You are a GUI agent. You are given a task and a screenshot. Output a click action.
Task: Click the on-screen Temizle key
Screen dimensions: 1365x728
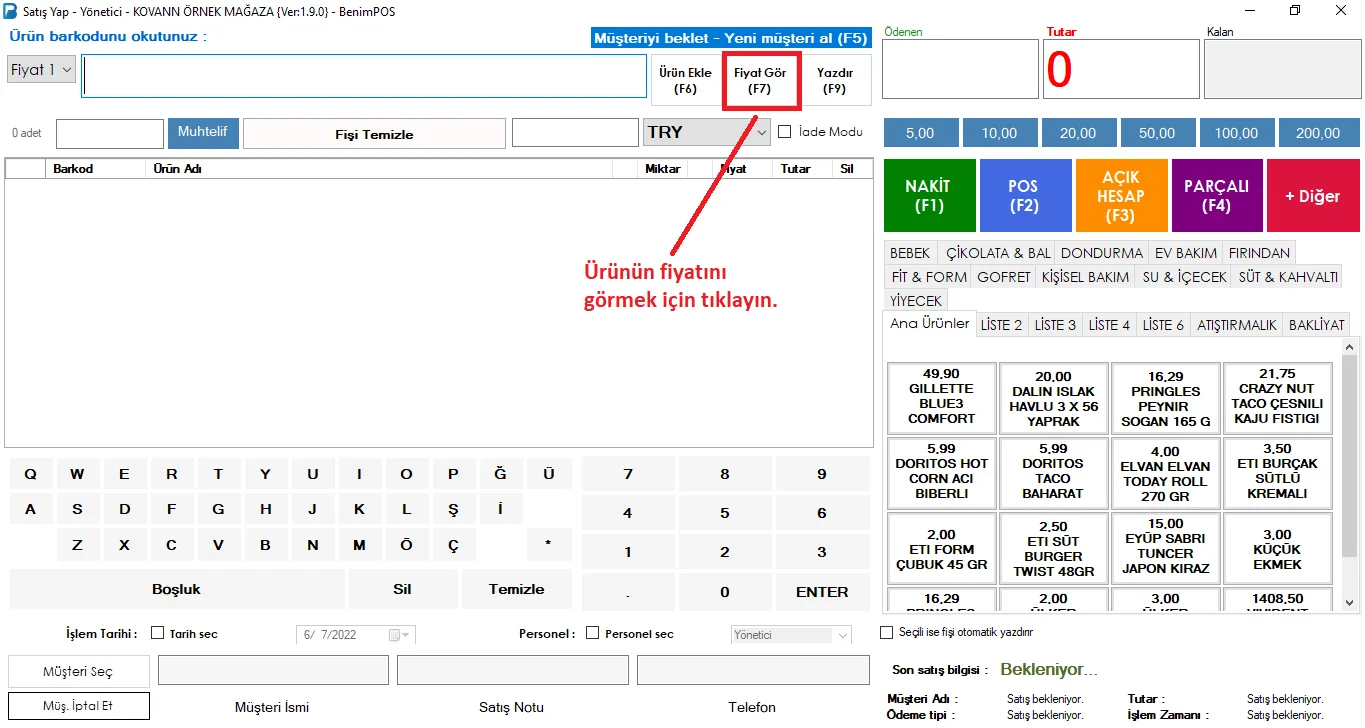516,590
